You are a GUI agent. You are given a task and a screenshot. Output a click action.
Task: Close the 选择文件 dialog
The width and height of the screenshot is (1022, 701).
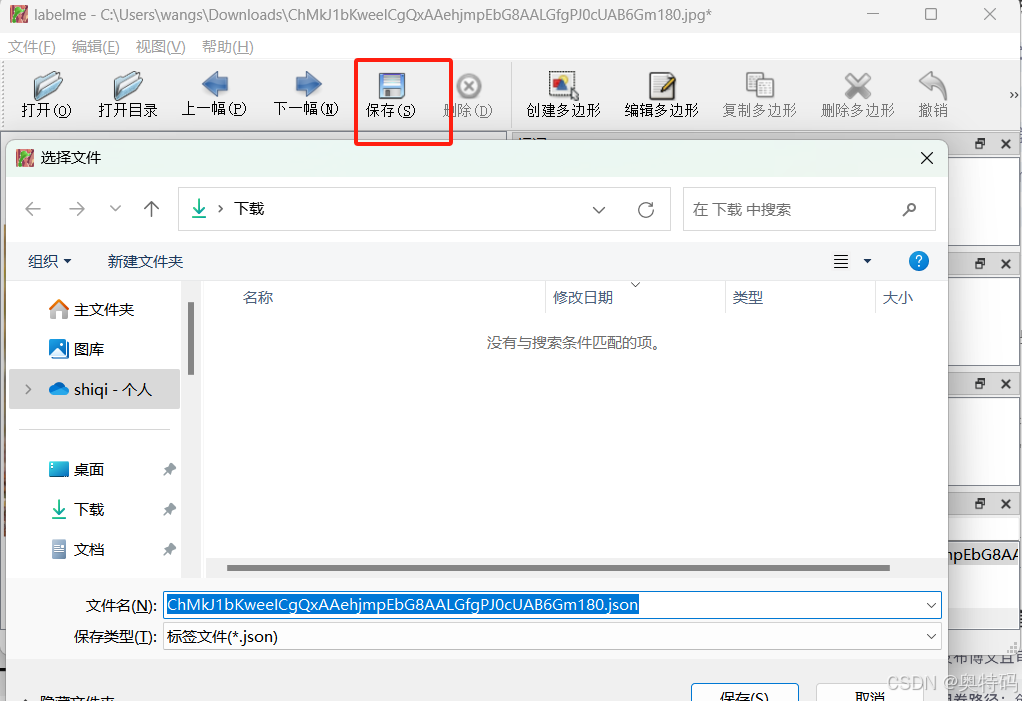tap(927, 158)
